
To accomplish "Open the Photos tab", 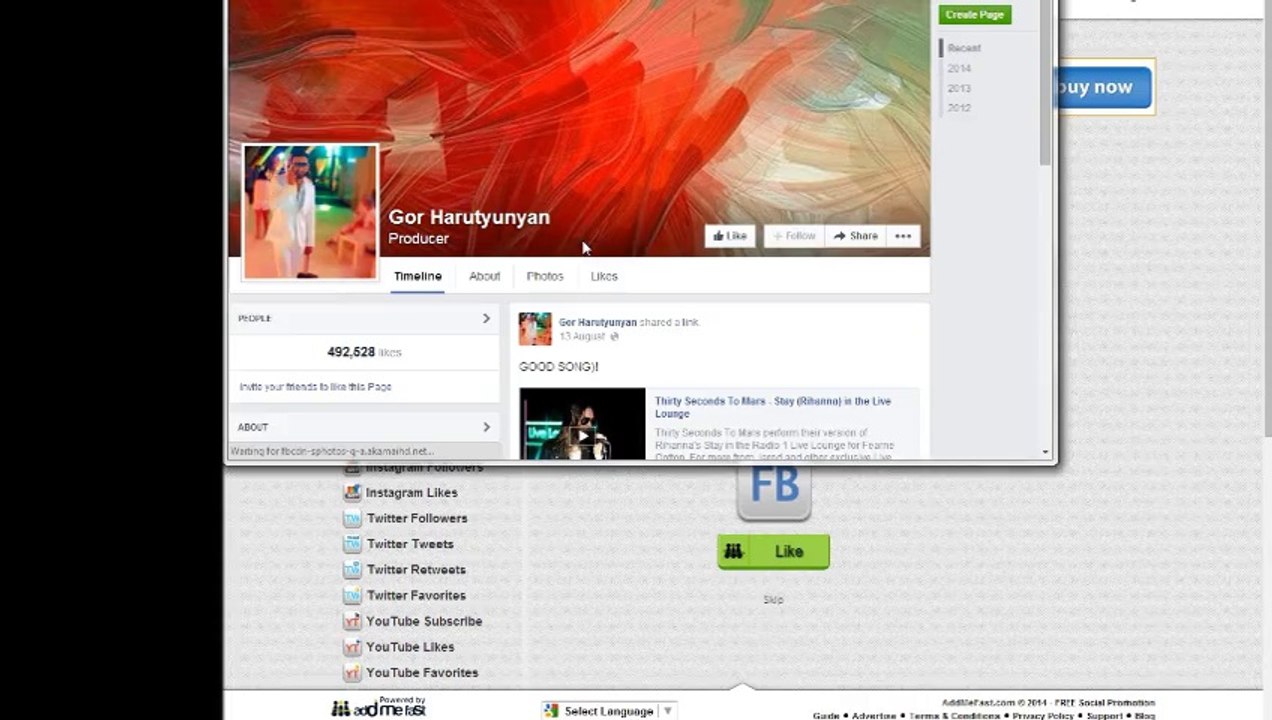I will [545, 276].
